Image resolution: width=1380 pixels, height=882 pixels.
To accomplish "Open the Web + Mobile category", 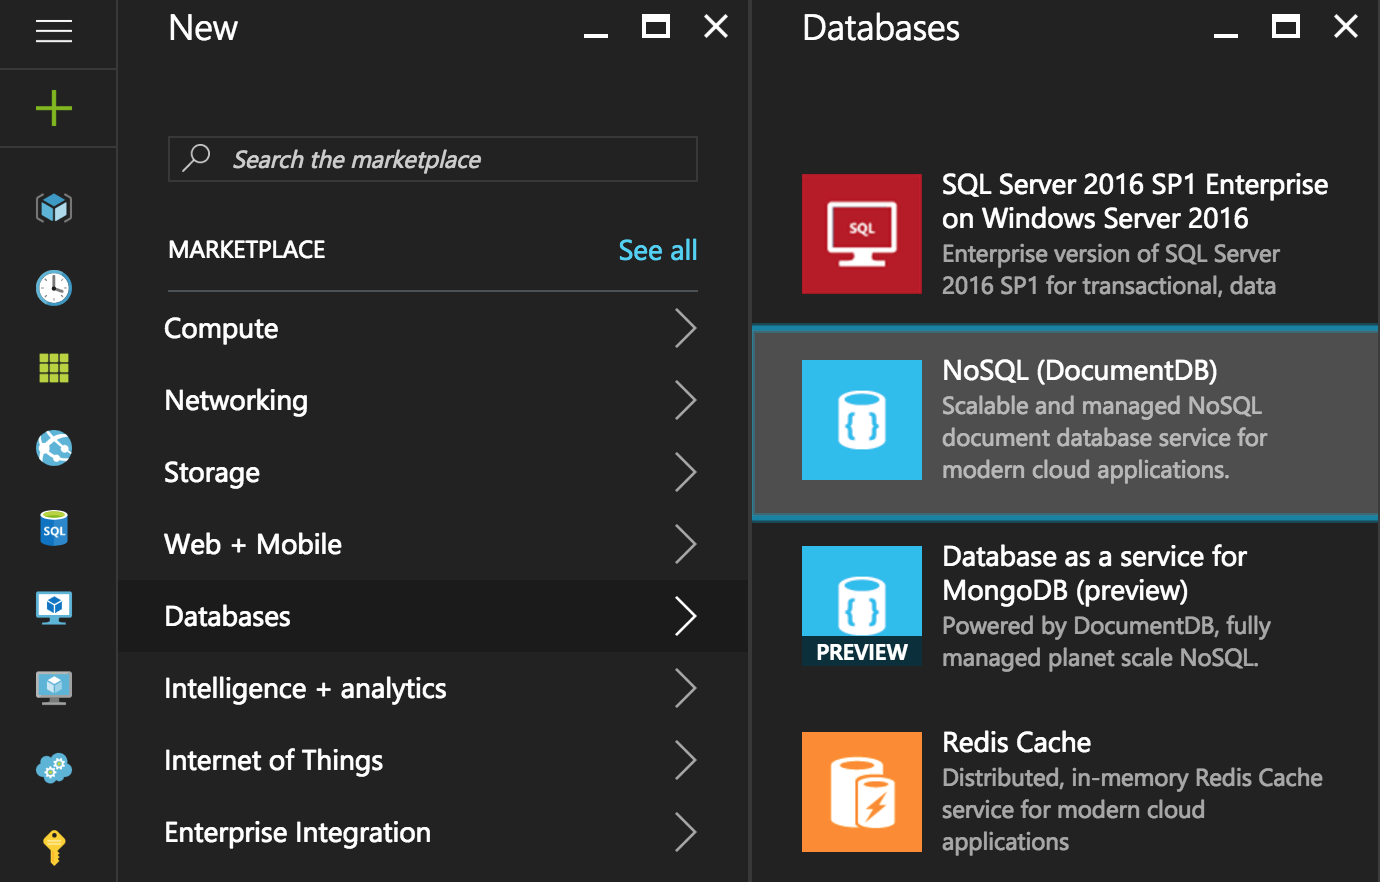I will click(253, 544).
